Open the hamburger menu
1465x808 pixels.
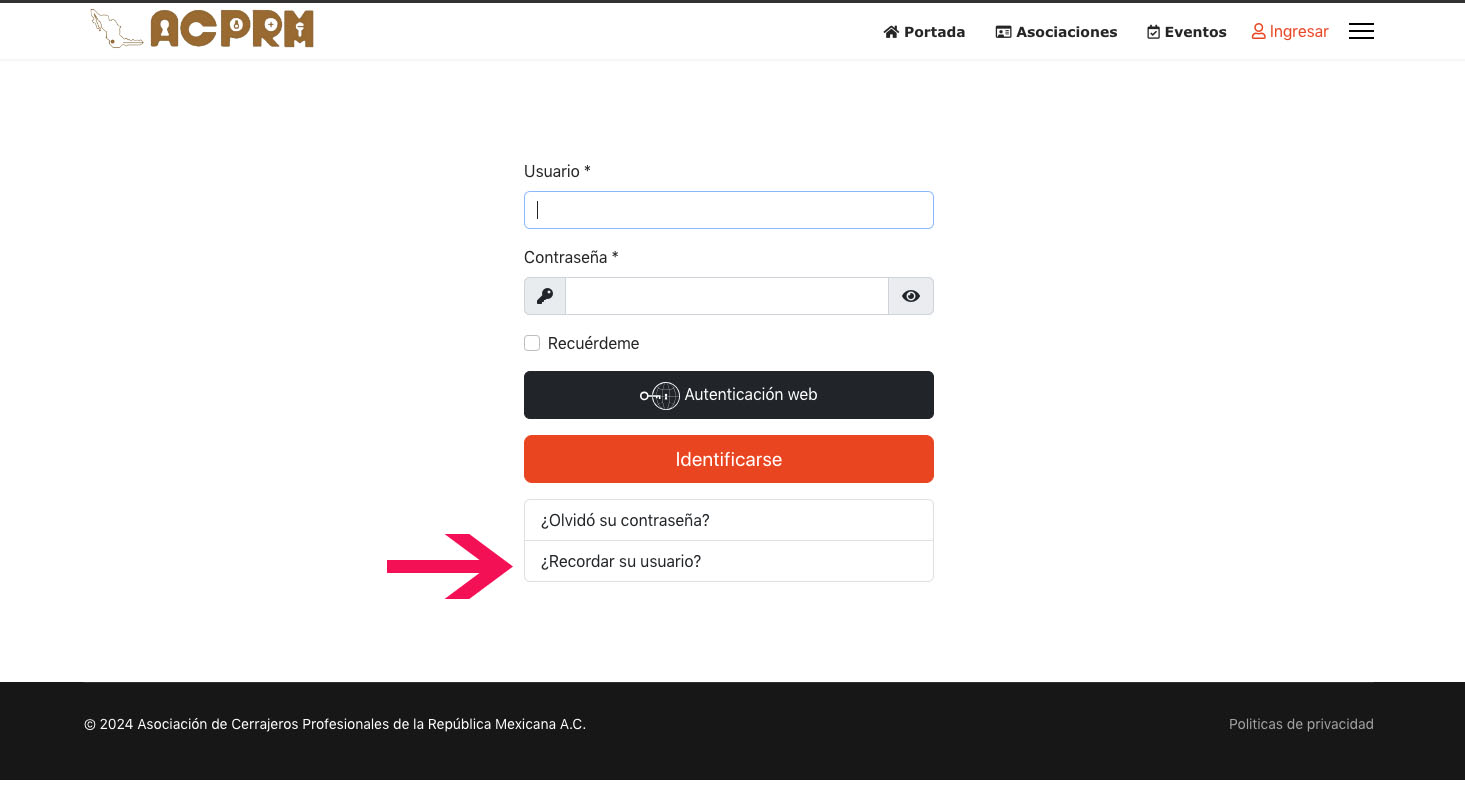pyautogui.click(x=1361, y=31)
